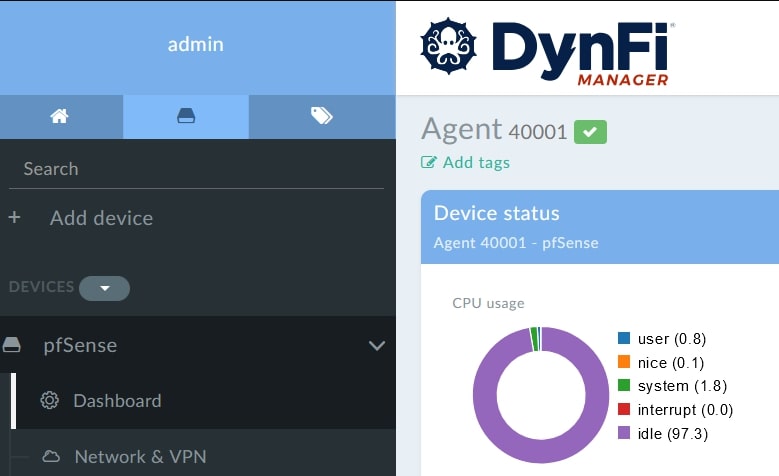The width and height of the screenshot is (779, 476).
Task: Click the 'Agent 40001' page heading
Action: 494,130
